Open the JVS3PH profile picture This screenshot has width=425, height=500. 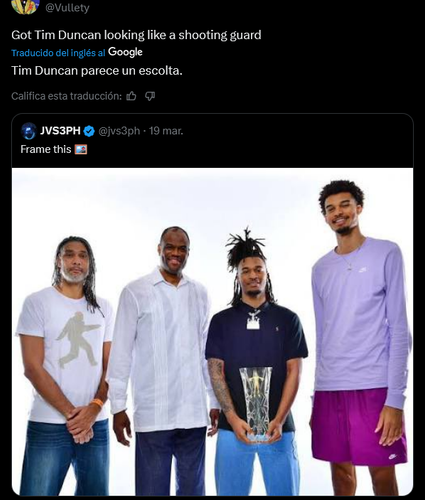pyautogui.click(x=29, y=131)
